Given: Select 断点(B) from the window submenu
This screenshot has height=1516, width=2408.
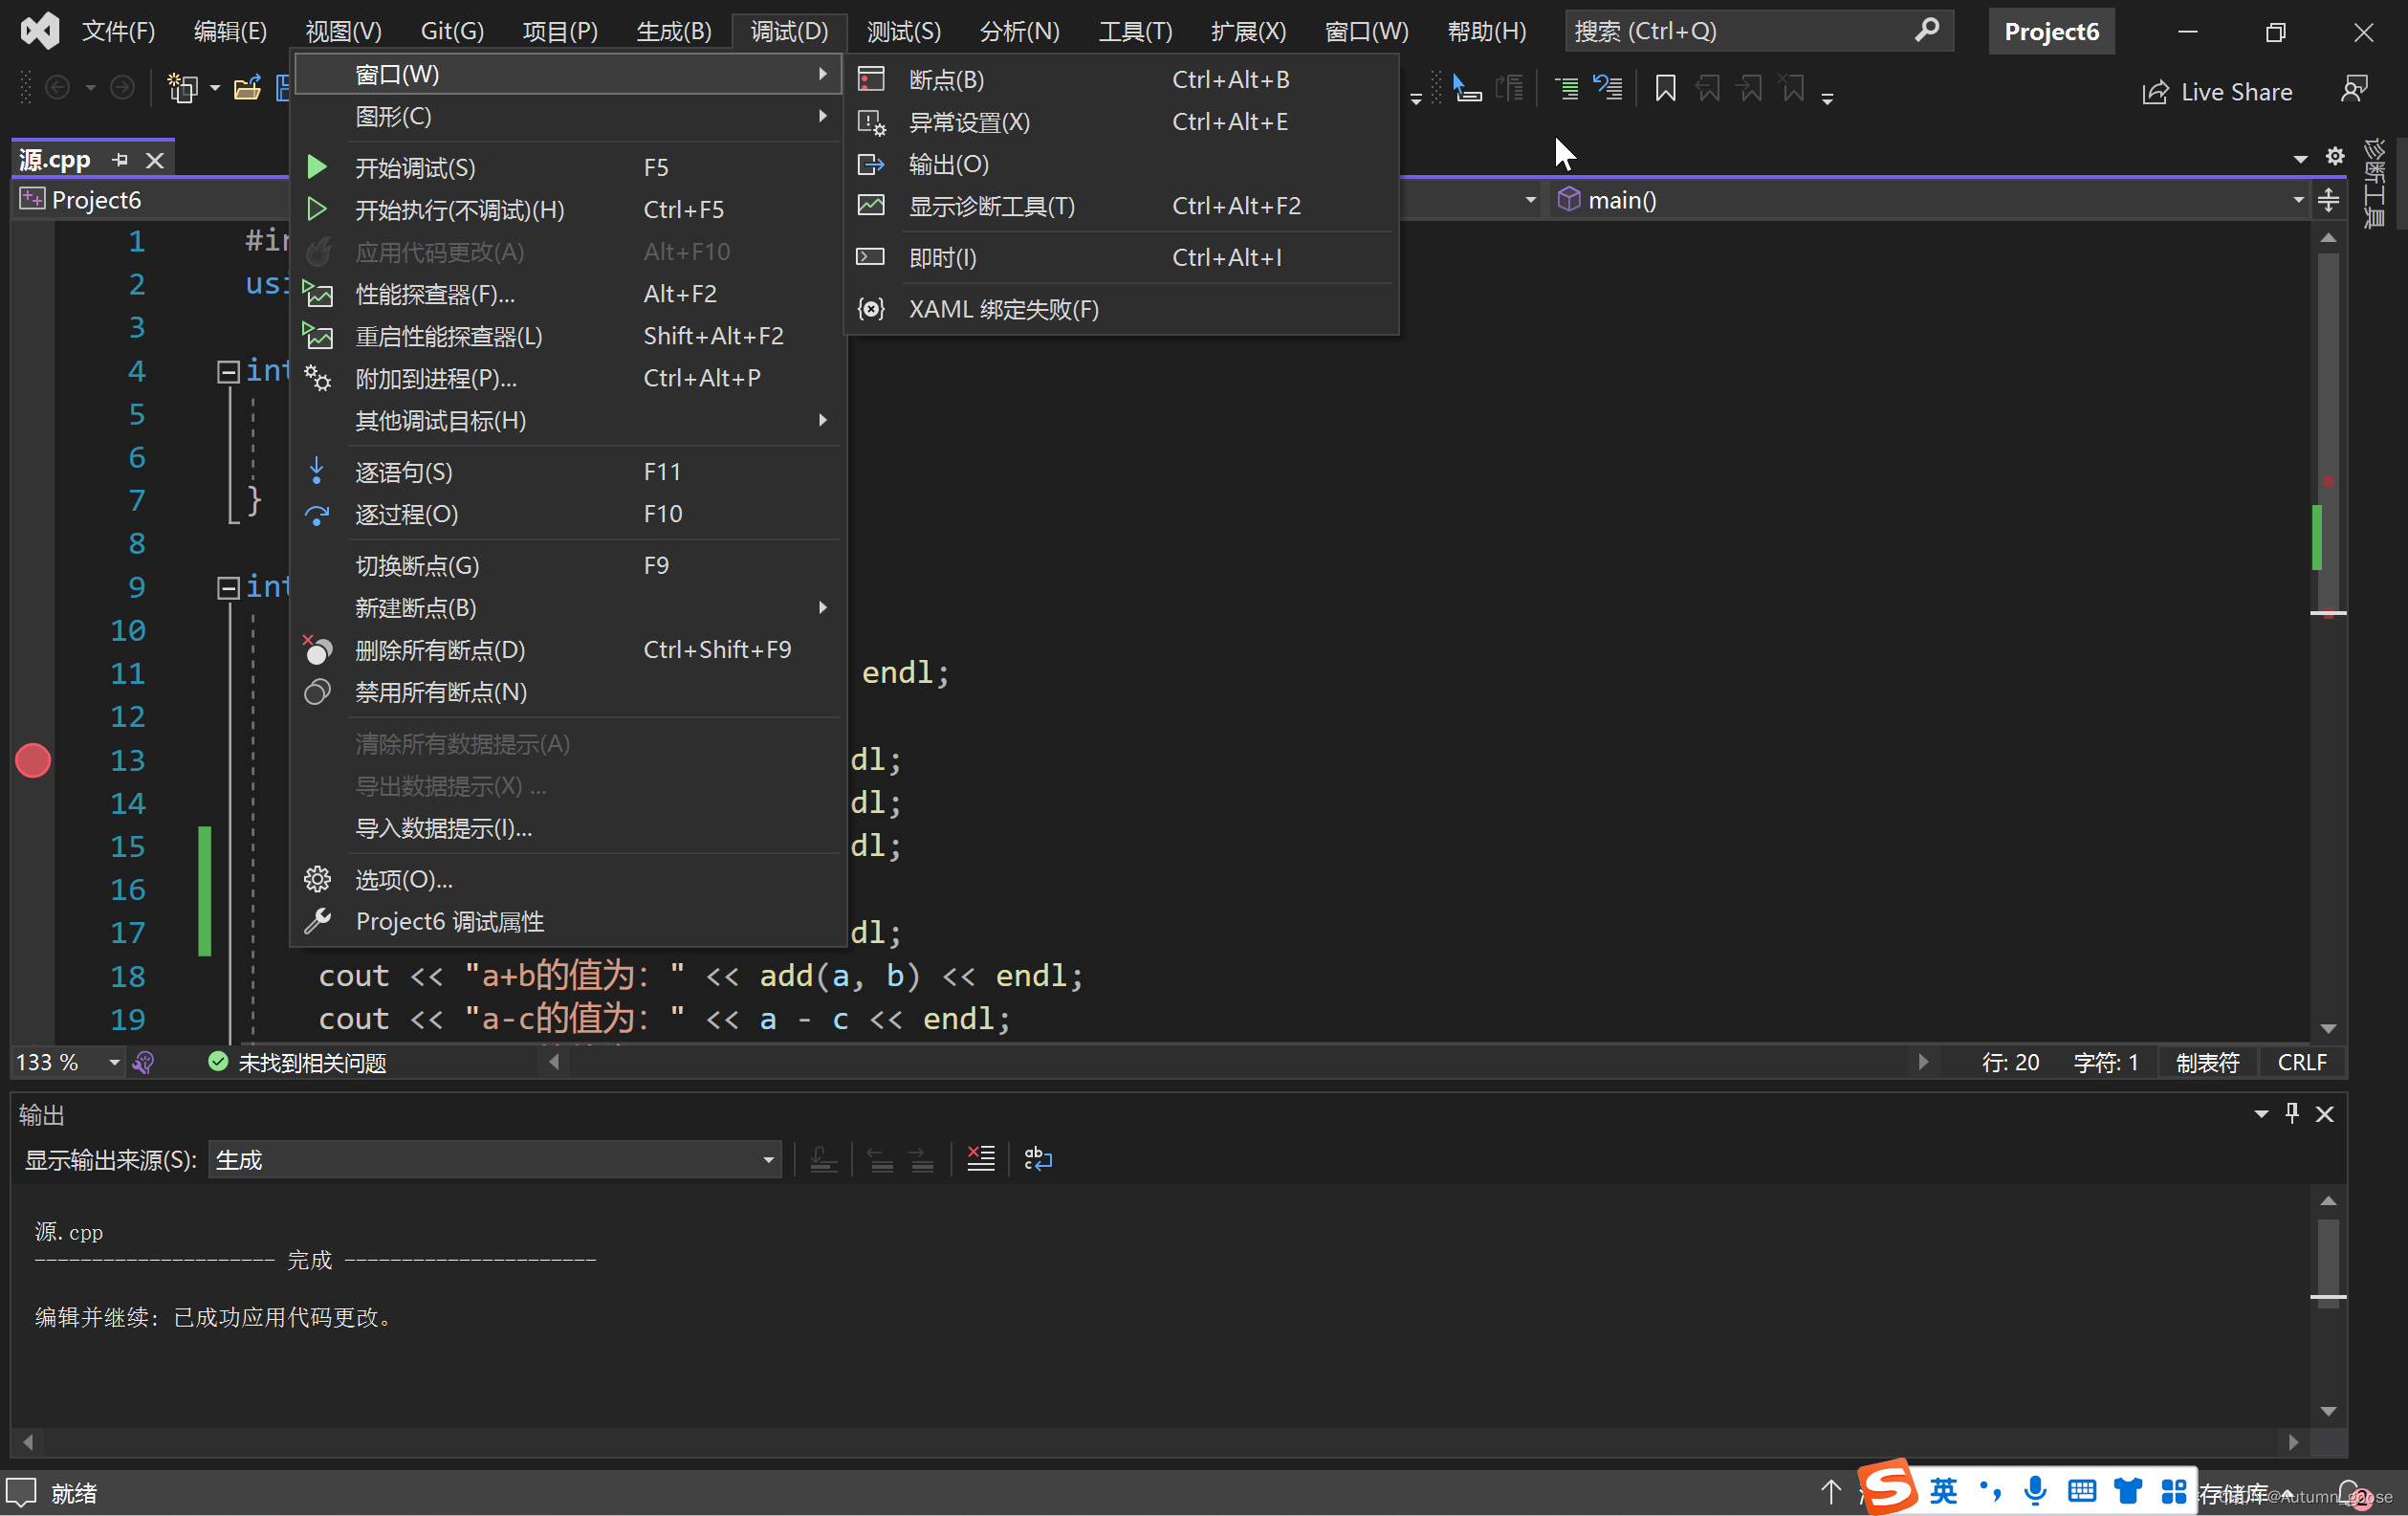Looking at the screenshot, I should click(x=945, y=79).
